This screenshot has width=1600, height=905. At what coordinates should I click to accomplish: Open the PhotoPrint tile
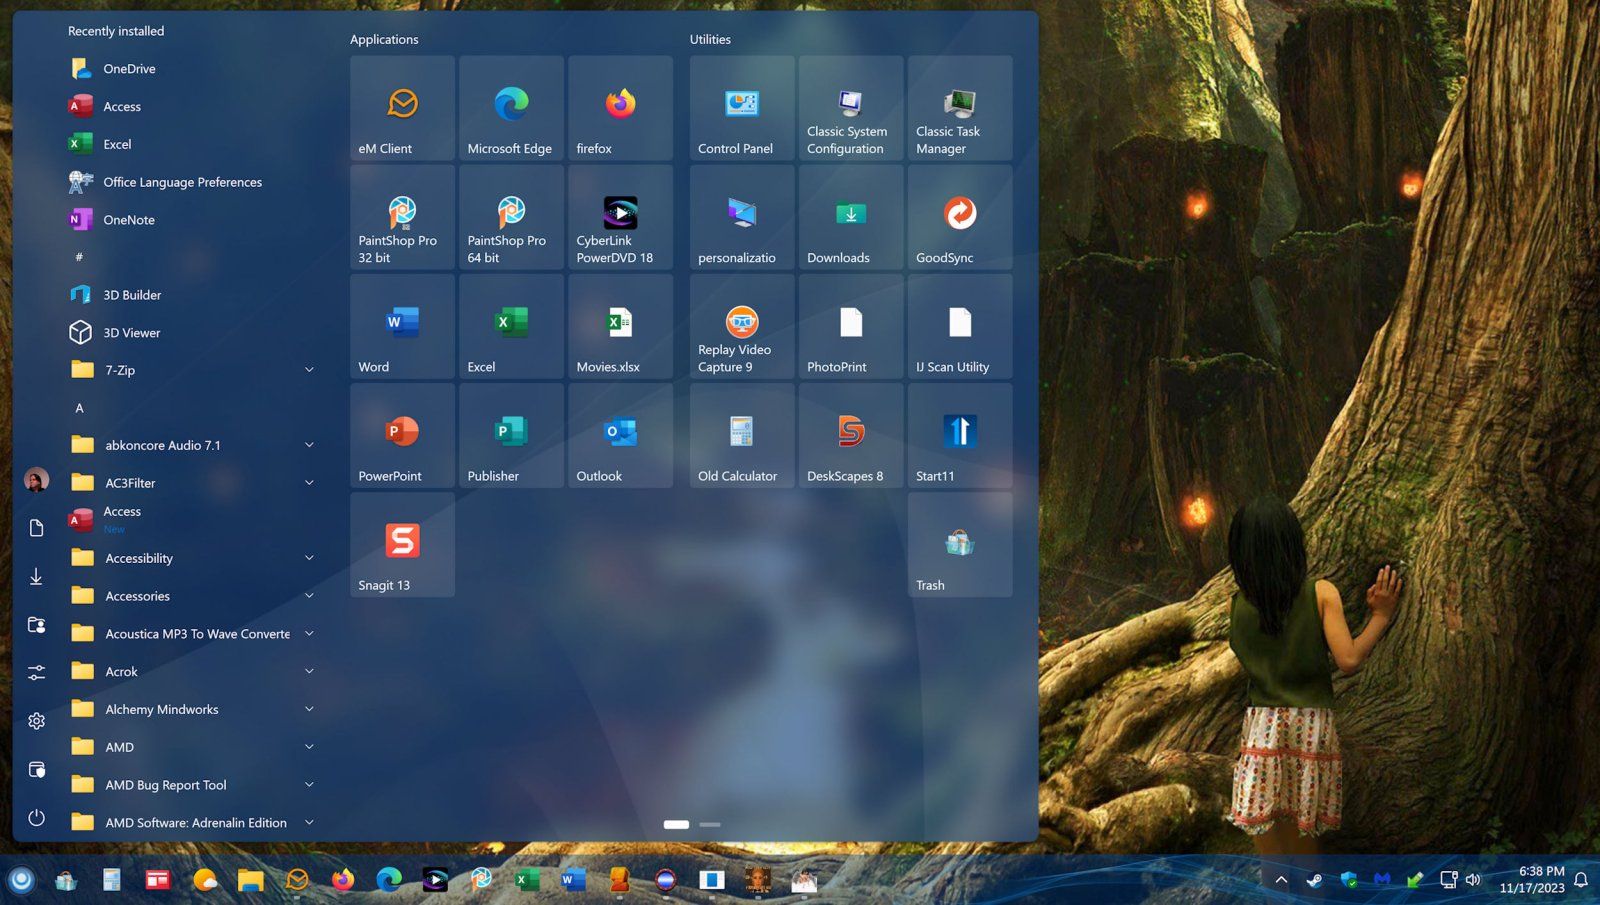(851, 326)
